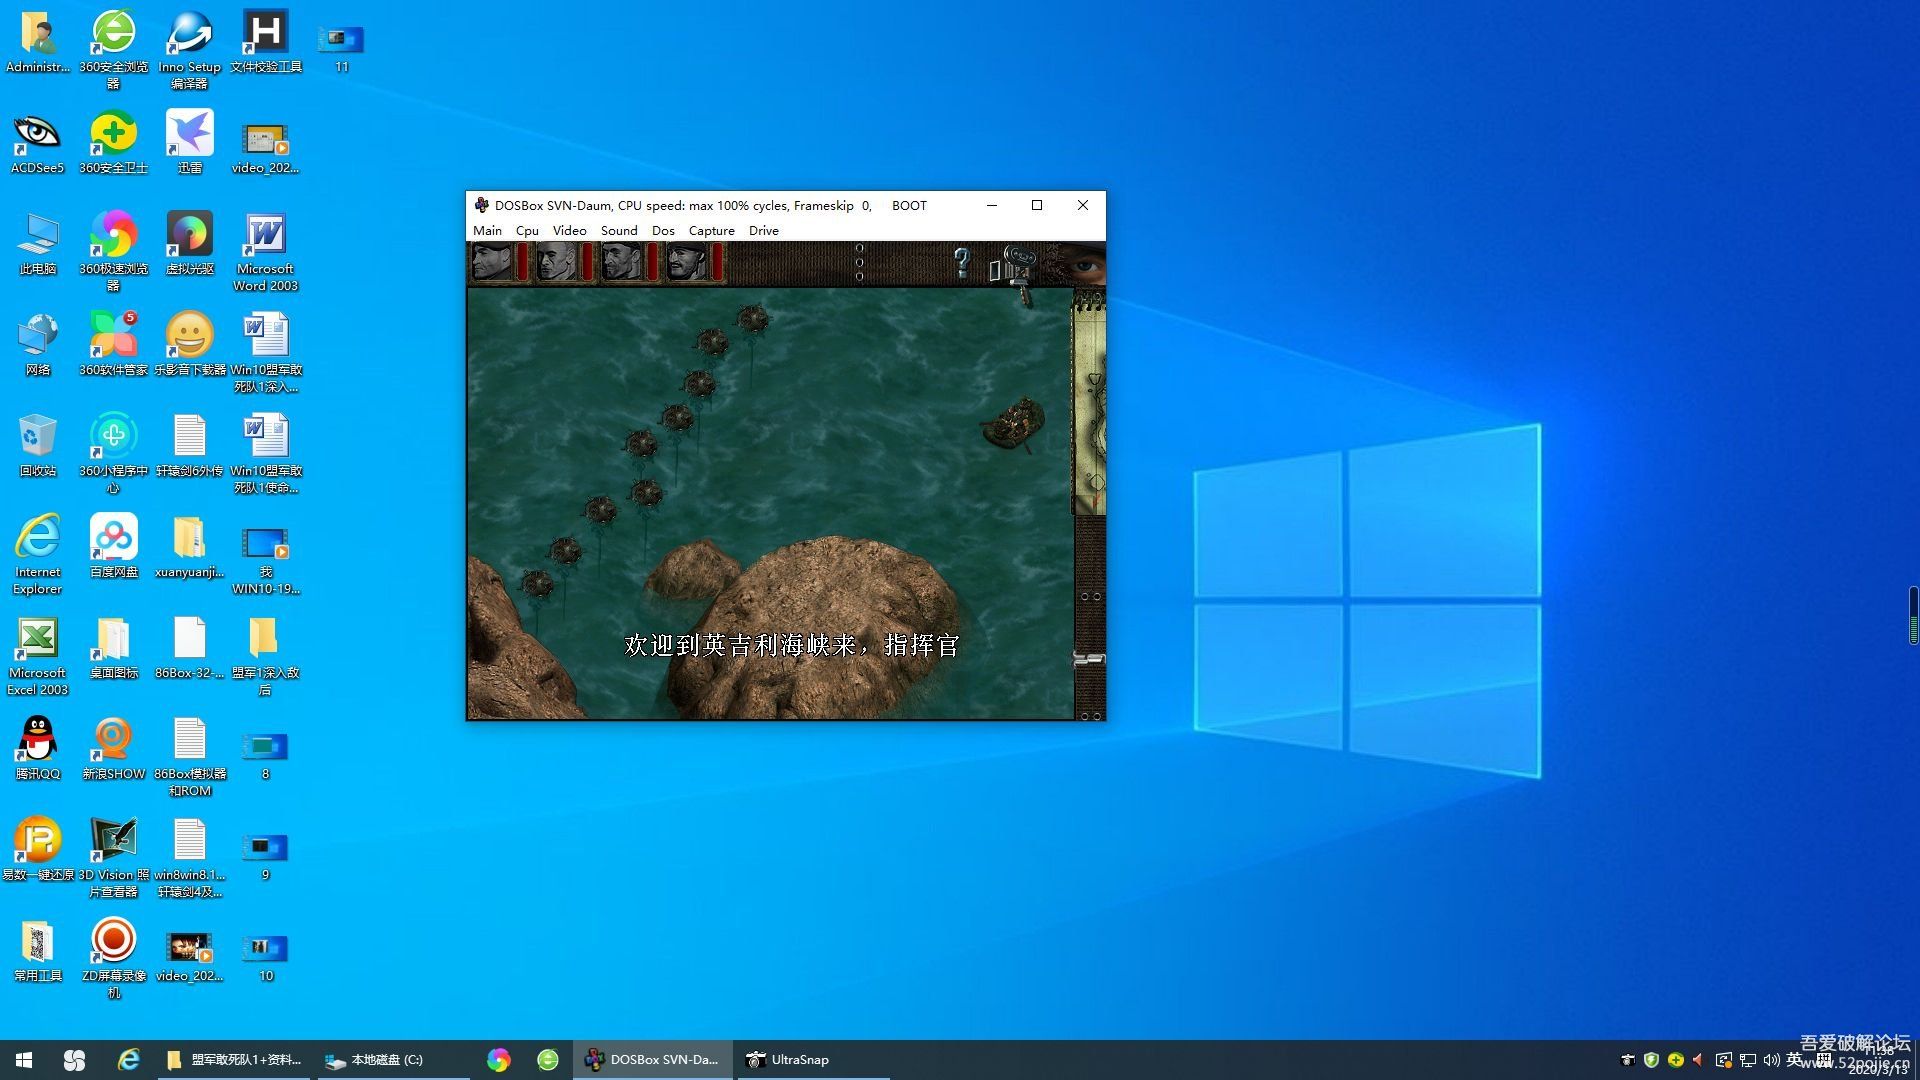This screenshot has height=1080, width=1920.
Task: Open the Cpu menu in DOSBox
Action: [527, 230]
